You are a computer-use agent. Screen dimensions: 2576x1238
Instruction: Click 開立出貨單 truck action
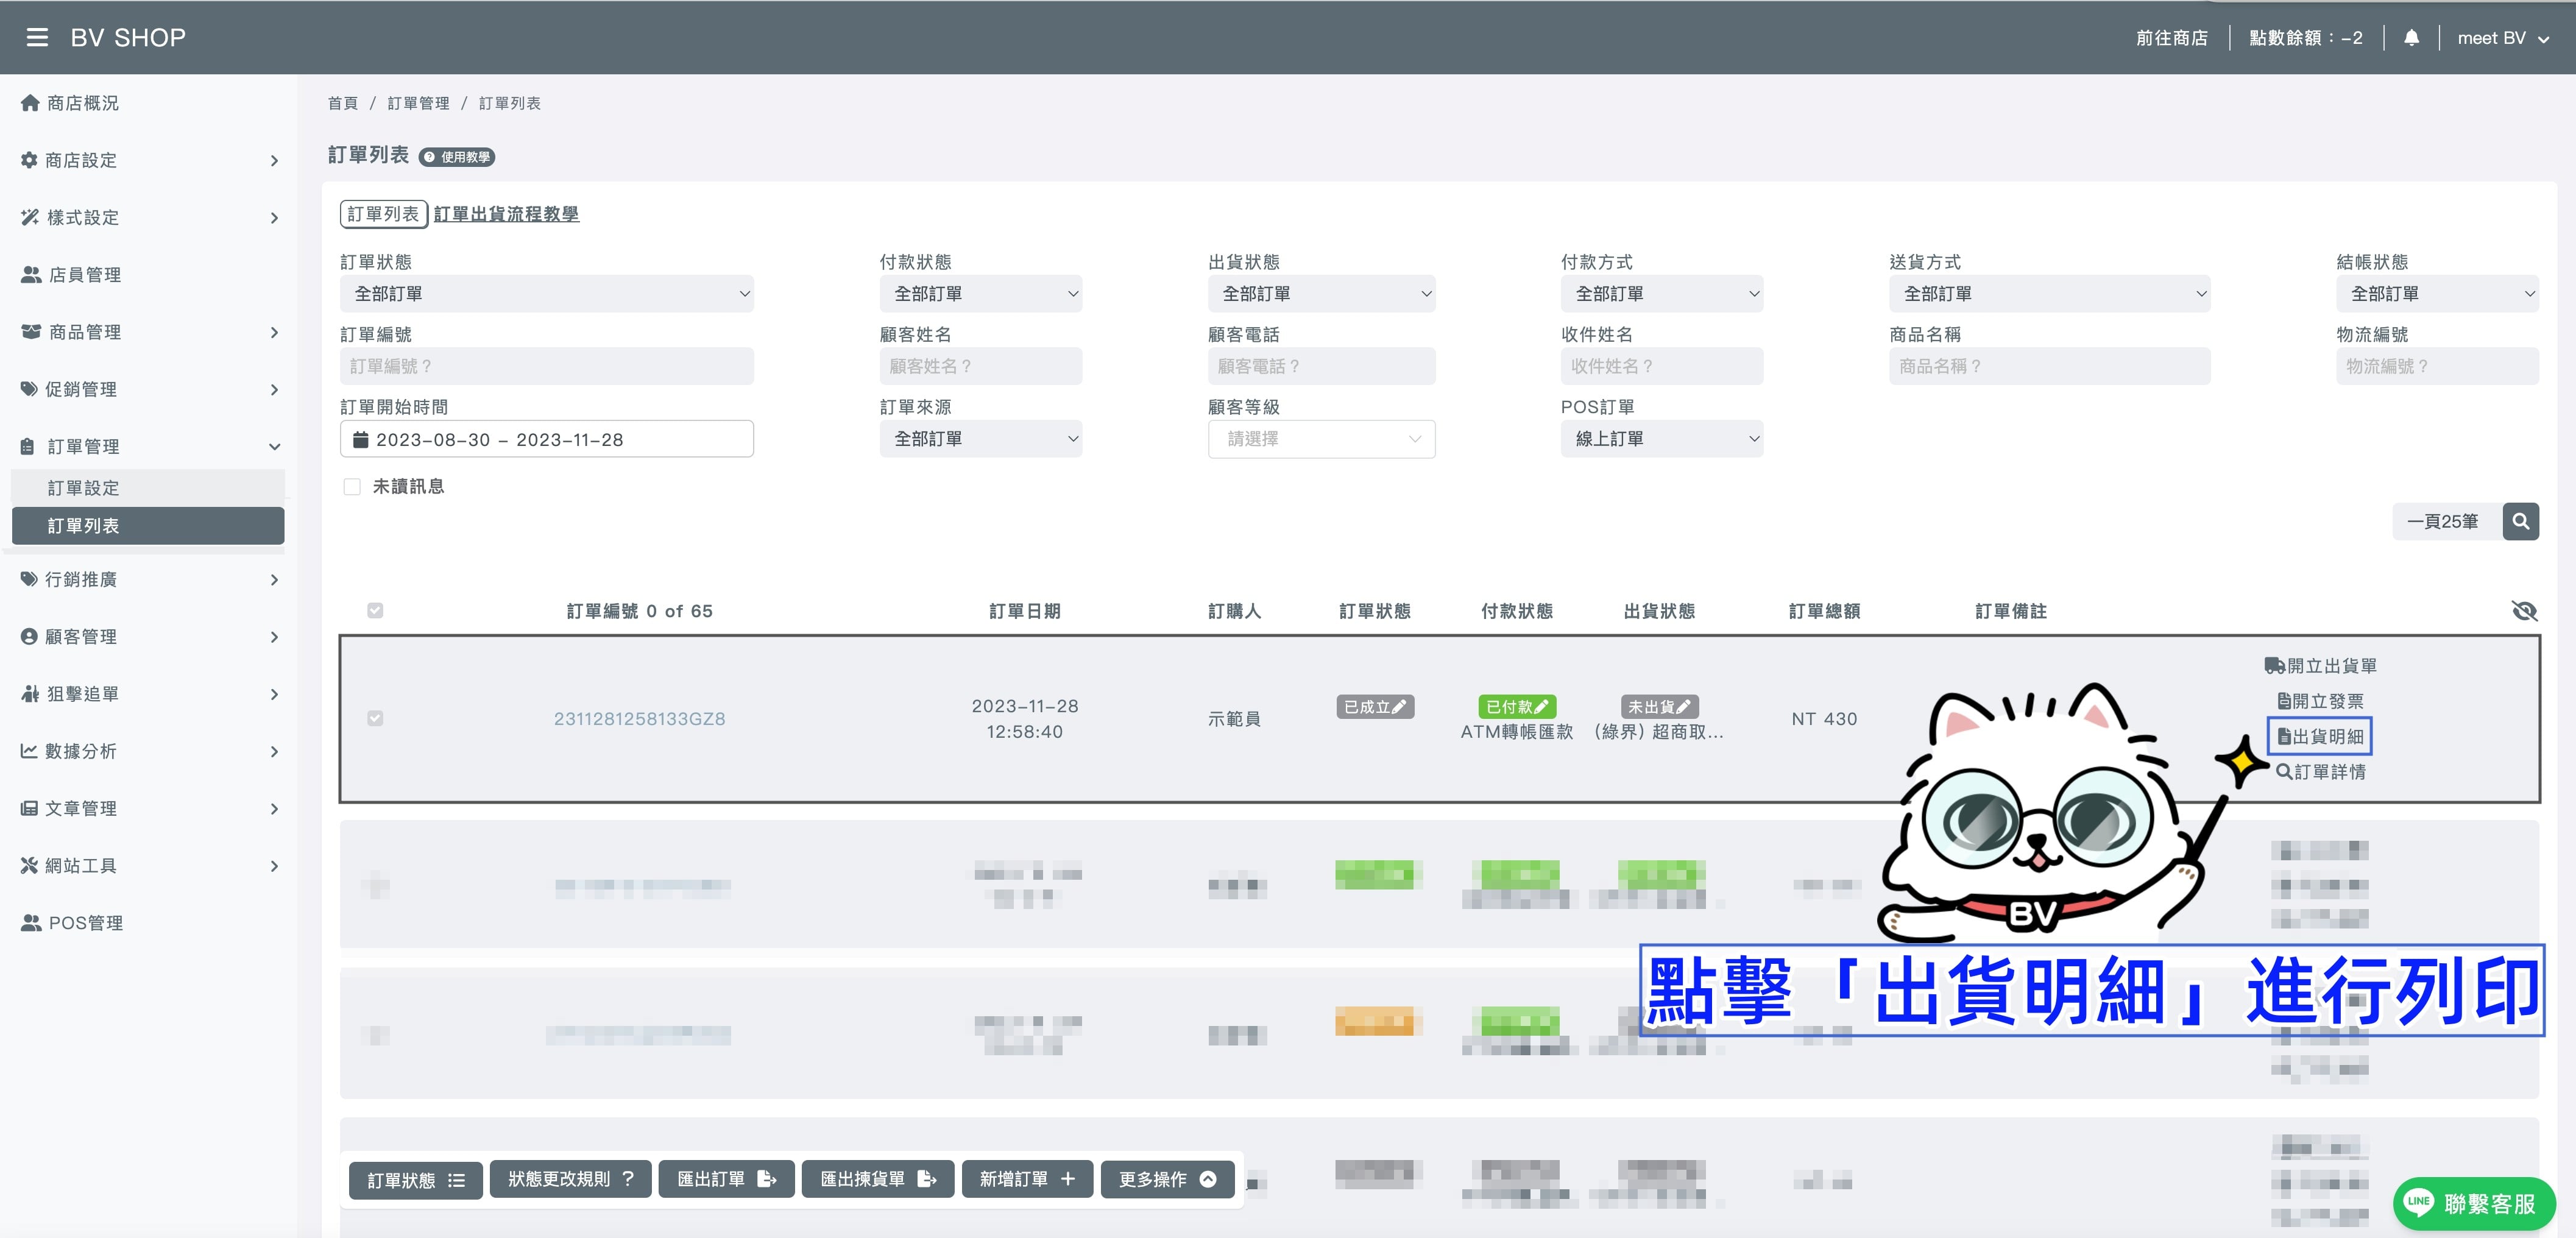click(x=2320, y=666)
